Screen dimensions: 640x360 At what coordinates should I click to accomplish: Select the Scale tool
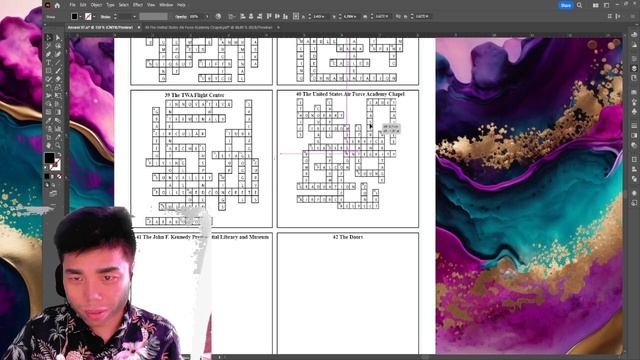click(x=58, y=87)
